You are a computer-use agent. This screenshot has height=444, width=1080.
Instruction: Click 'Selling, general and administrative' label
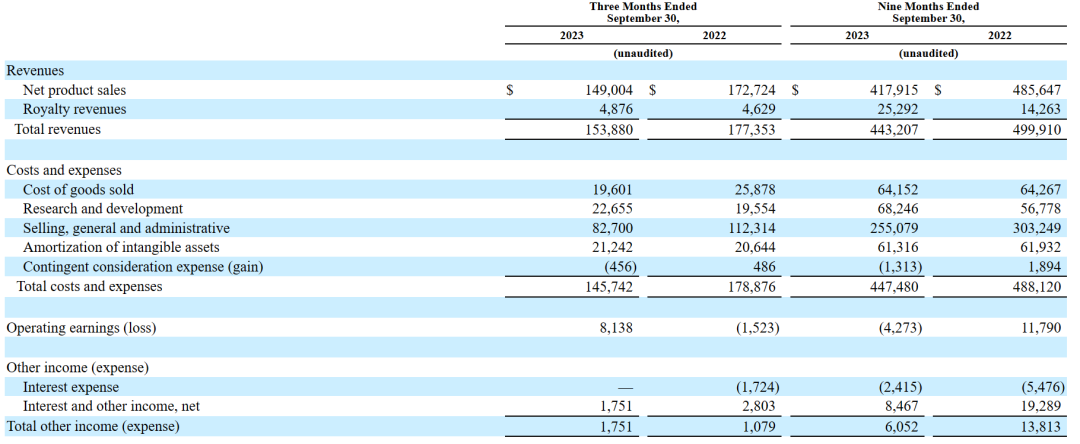[126, 228]
